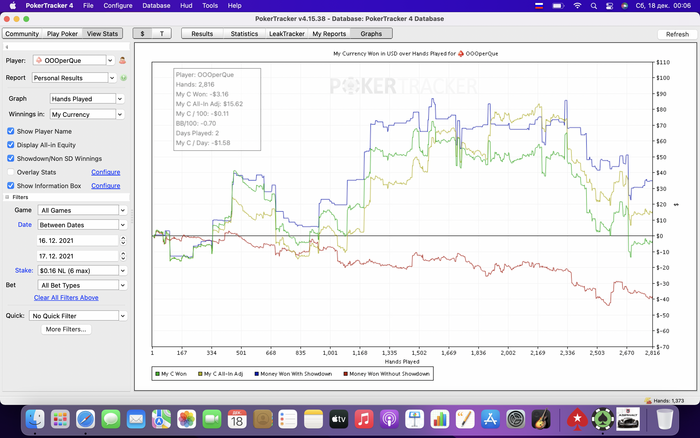Uncheck Show Player Name

tap(10, 131)
